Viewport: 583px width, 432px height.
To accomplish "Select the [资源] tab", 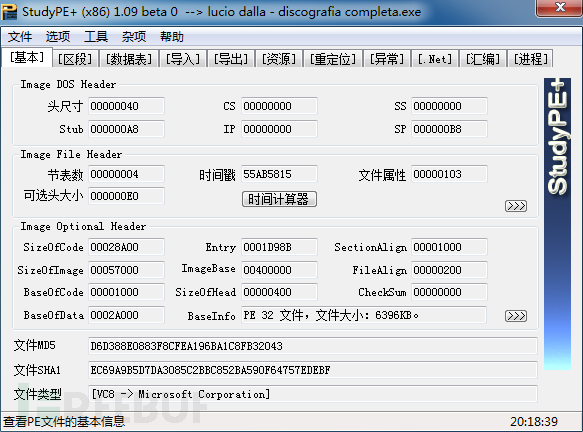I will [279, 59].
